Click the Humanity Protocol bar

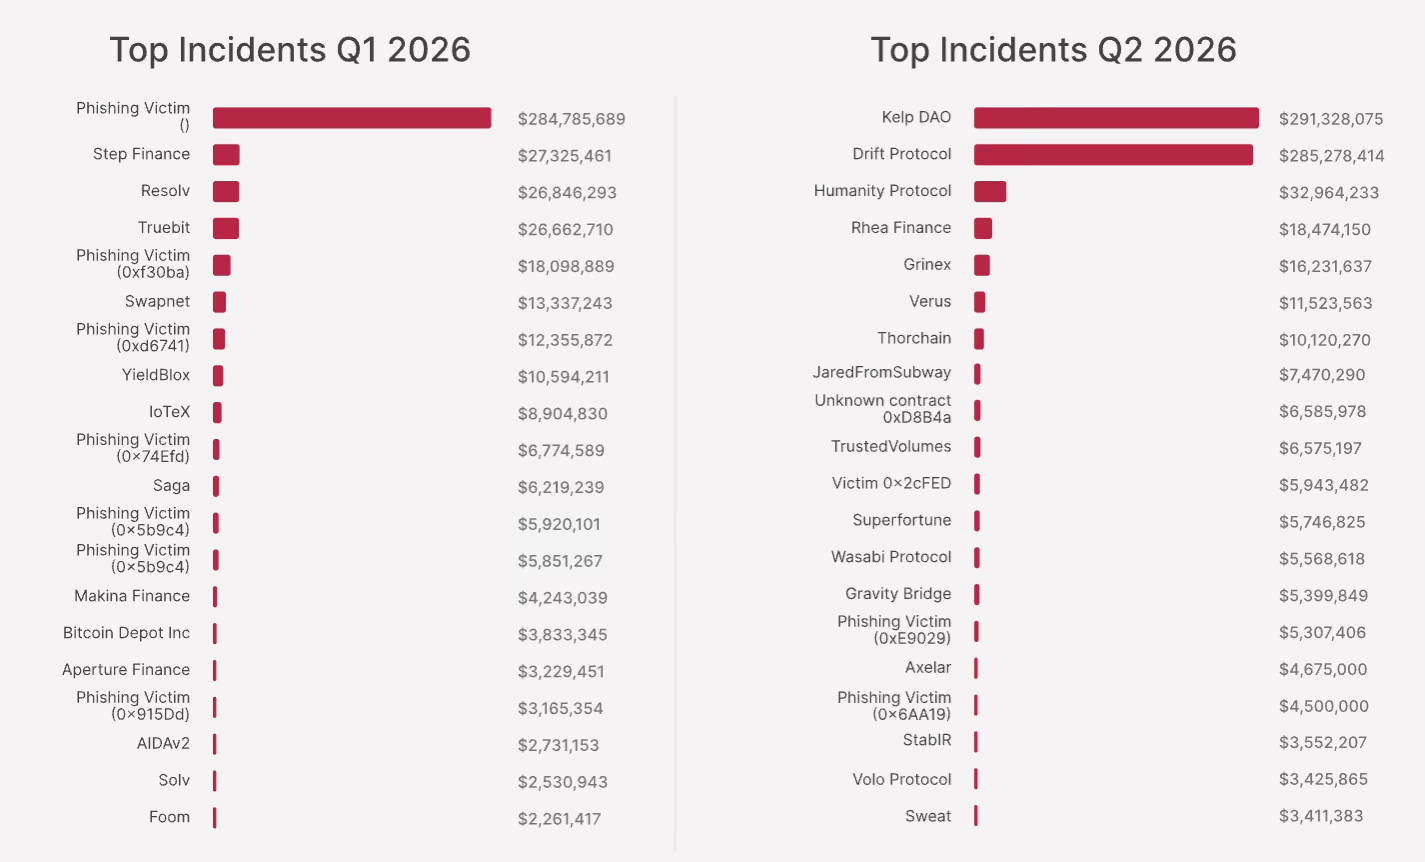click(x=990, y=192)
